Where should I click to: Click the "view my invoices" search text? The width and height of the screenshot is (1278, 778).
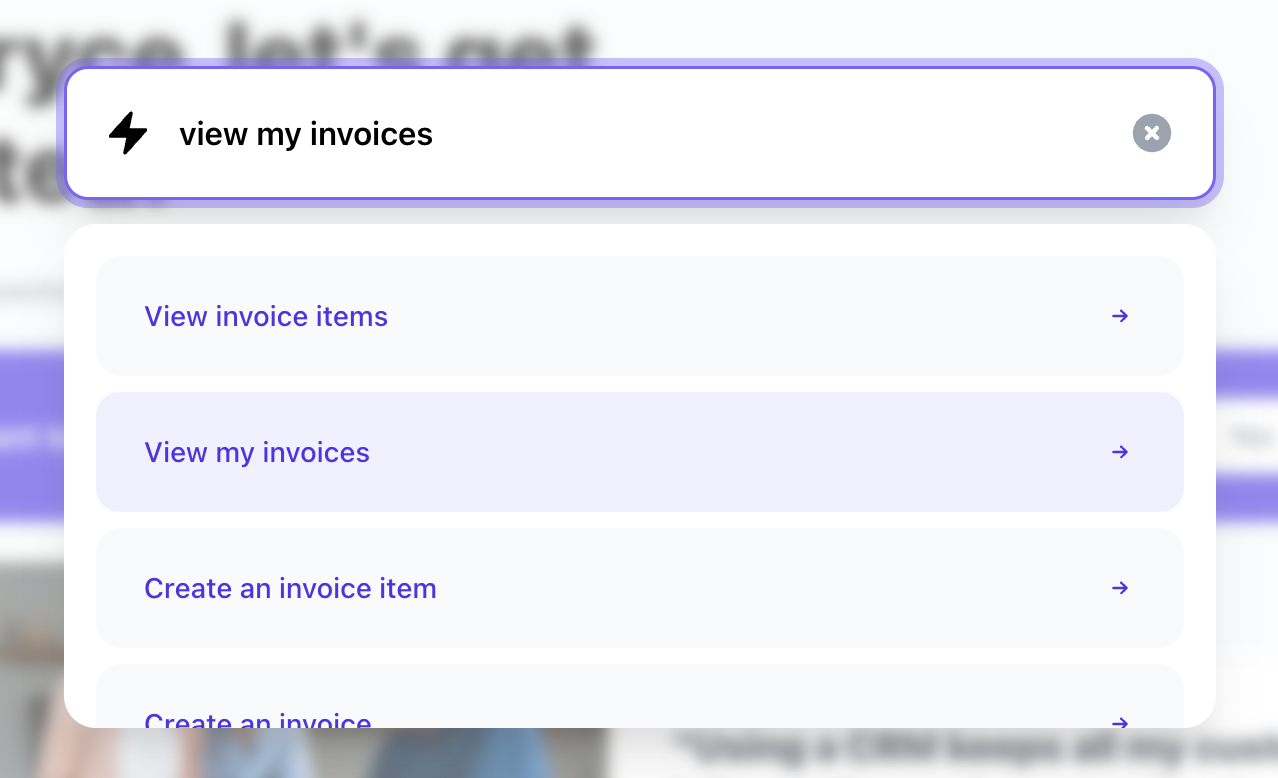(306, 134)
